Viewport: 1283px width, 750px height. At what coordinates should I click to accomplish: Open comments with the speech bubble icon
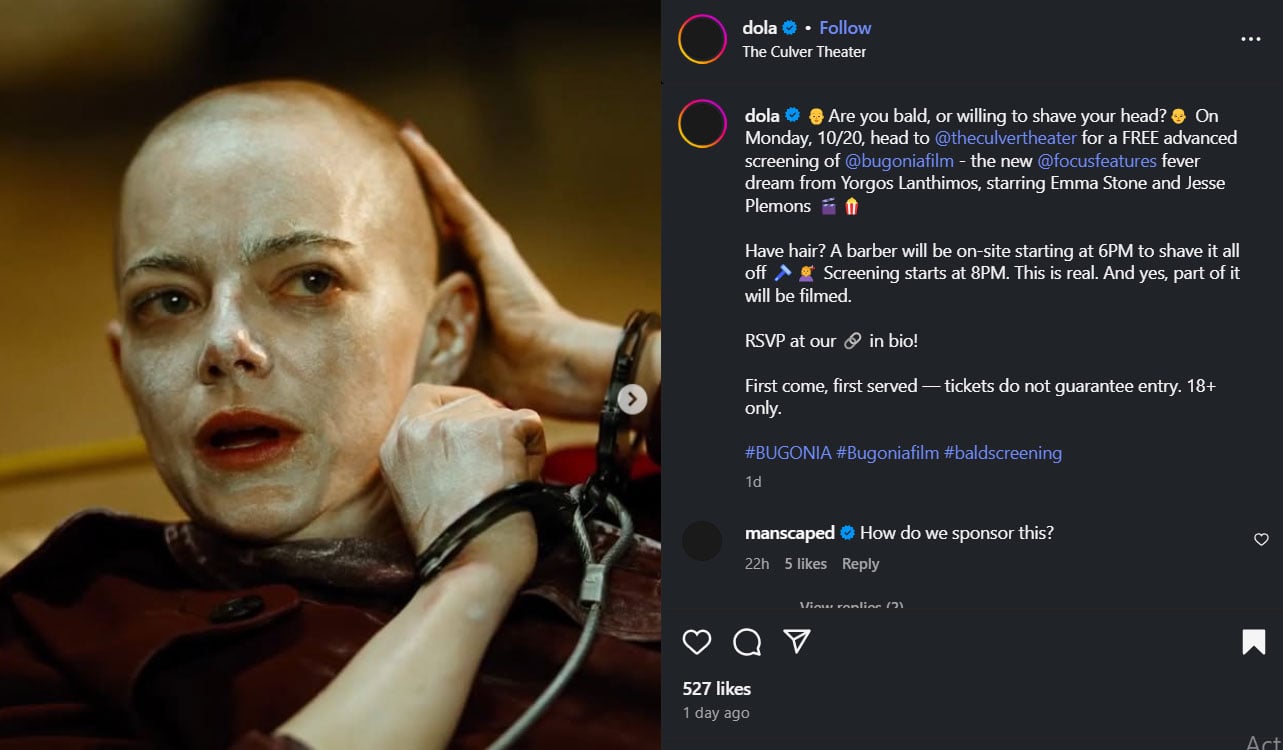coord(747,642)
